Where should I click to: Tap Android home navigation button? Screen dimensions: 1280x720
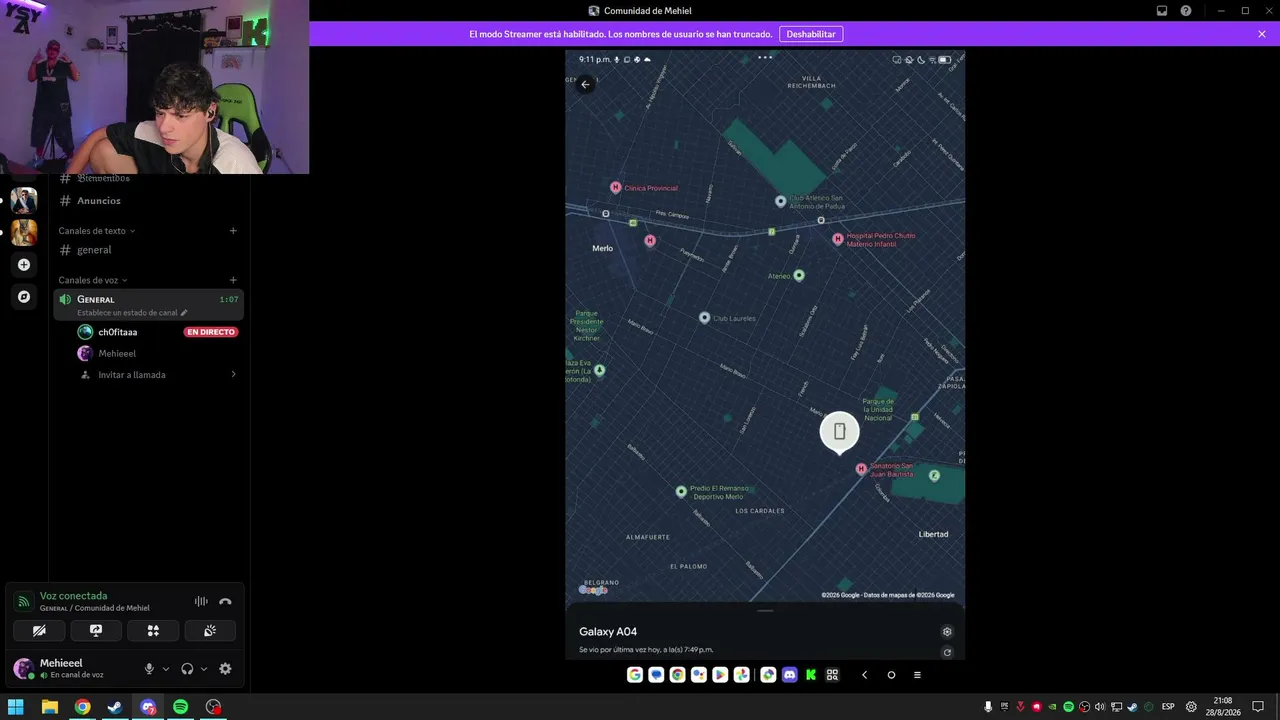[x=891, y=675]
